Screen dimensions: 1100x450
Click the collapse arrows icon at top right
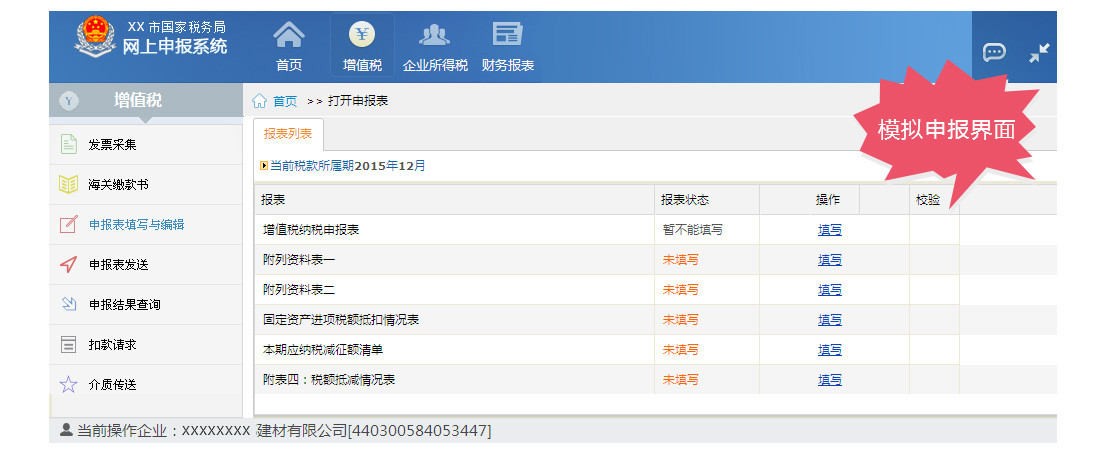click(1039, 53)
